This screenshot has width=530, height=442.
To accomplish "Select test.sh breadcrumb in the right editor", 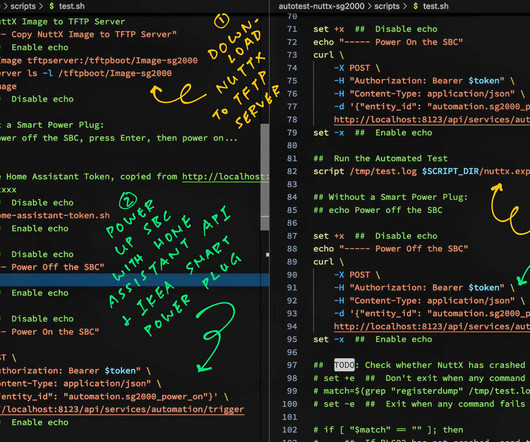I will coord(436,6).
